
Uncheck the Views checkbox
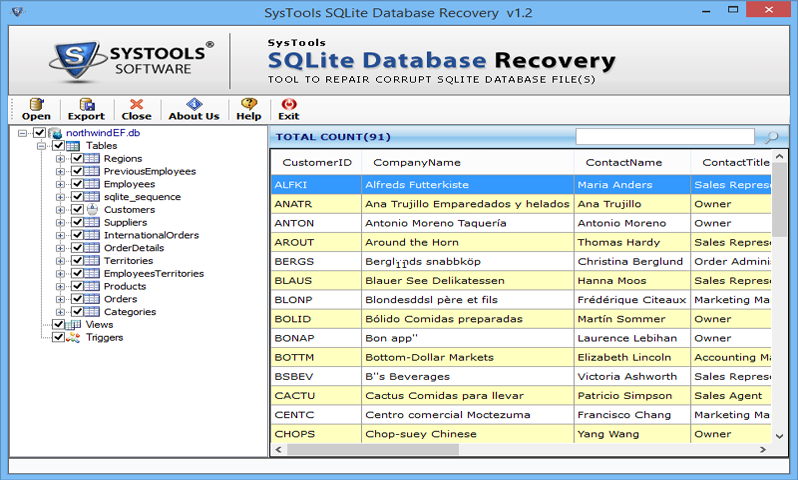click(x=59, y=324)
